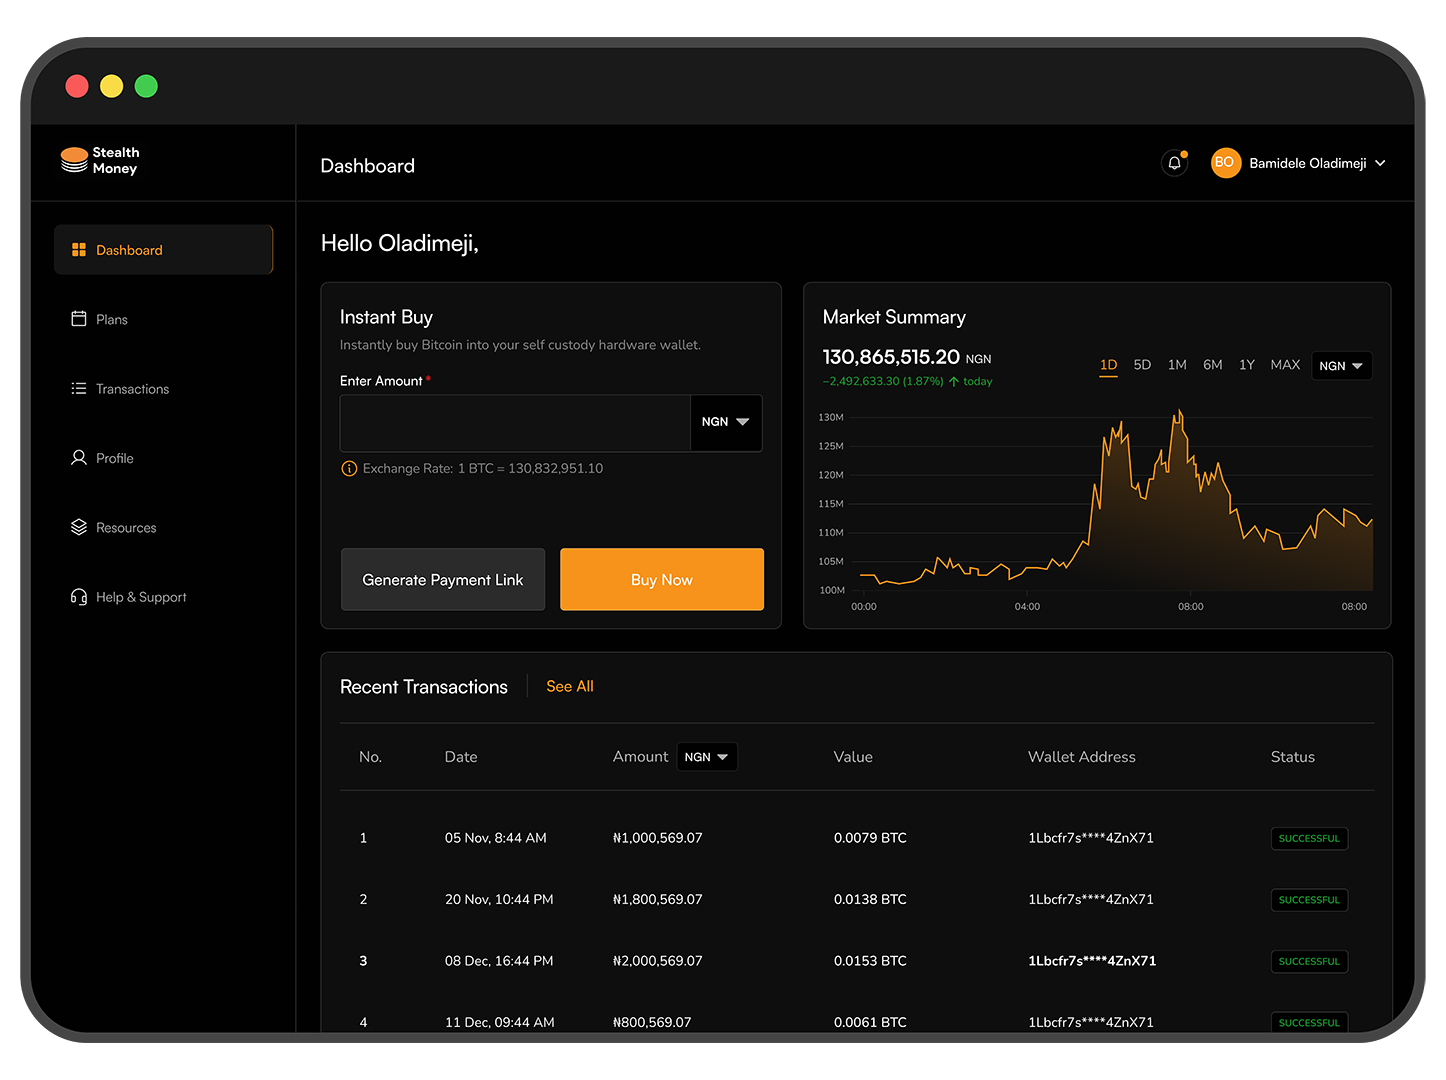Open the BO avatar badge
This screenshot has width=1446, height=1080.
tap(1225, 162)
